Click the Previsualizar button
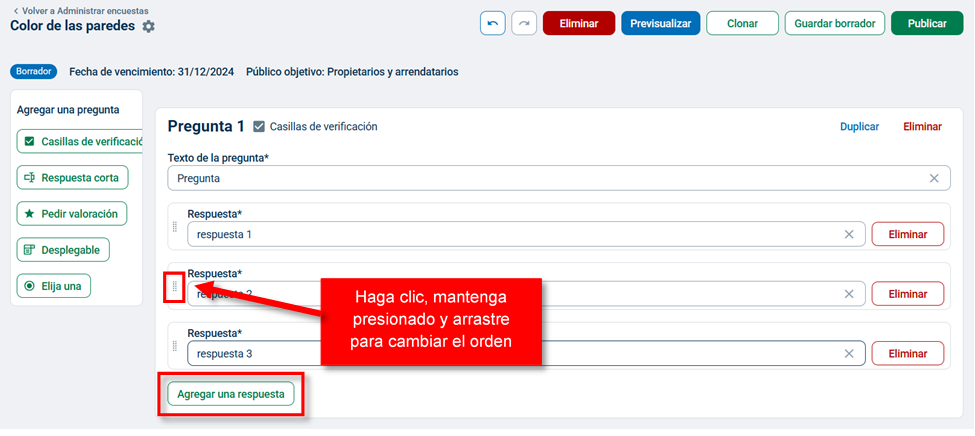The width and height of the screenshot is (975, 436). pos(660,24)
